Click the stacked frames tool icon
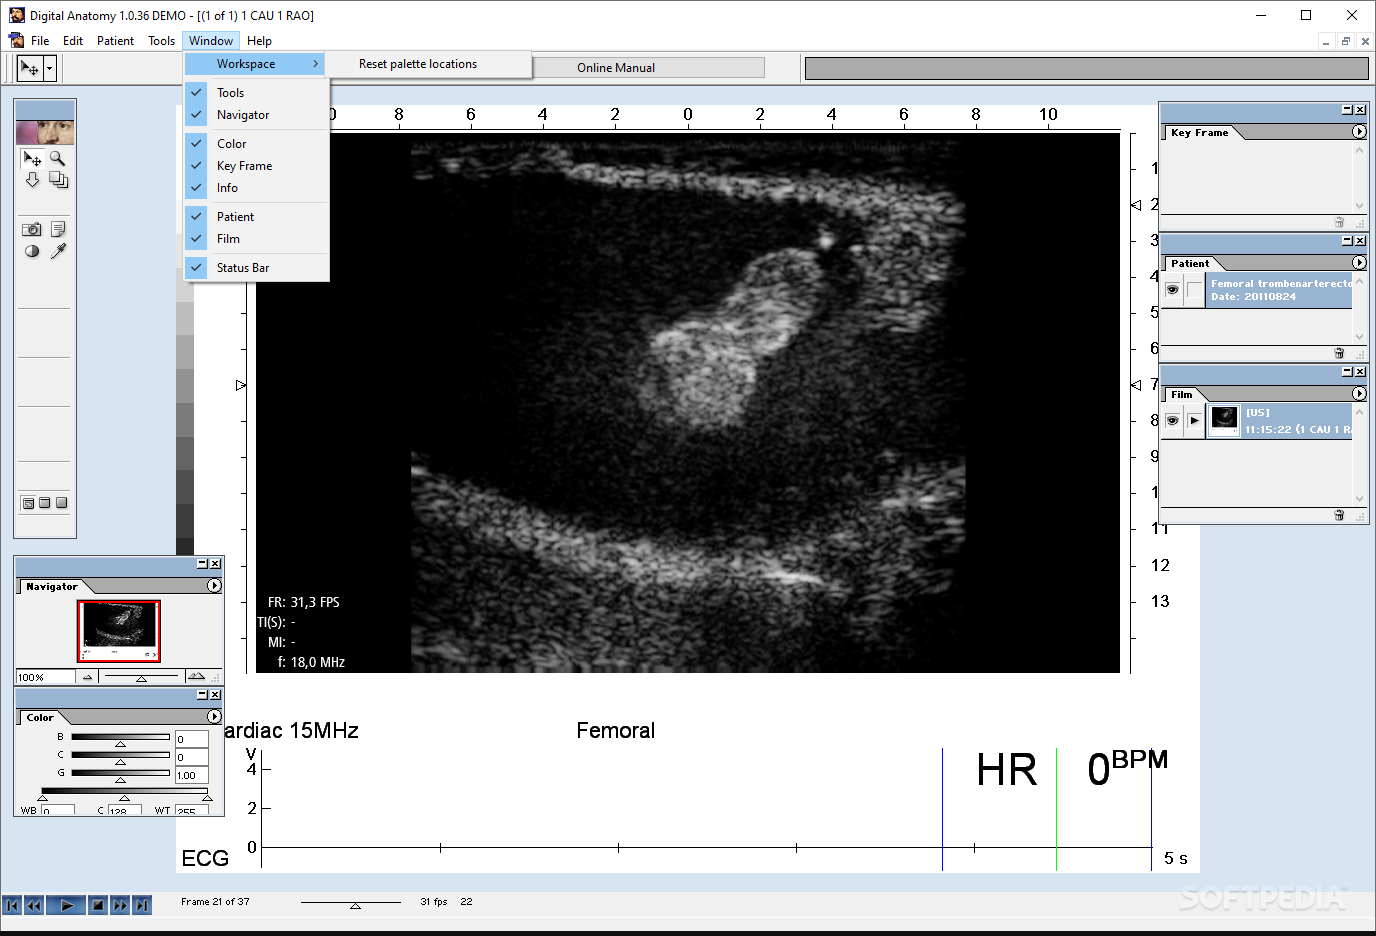1376x936 pixels. (x=58, y=180)
